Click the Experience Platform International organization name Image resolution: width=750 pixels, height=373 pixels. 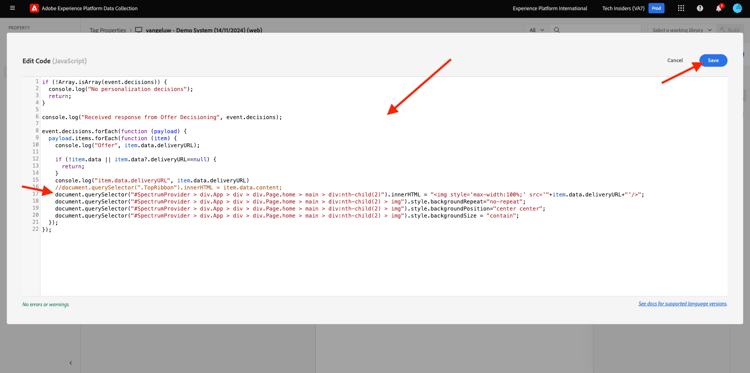[550, 8]
